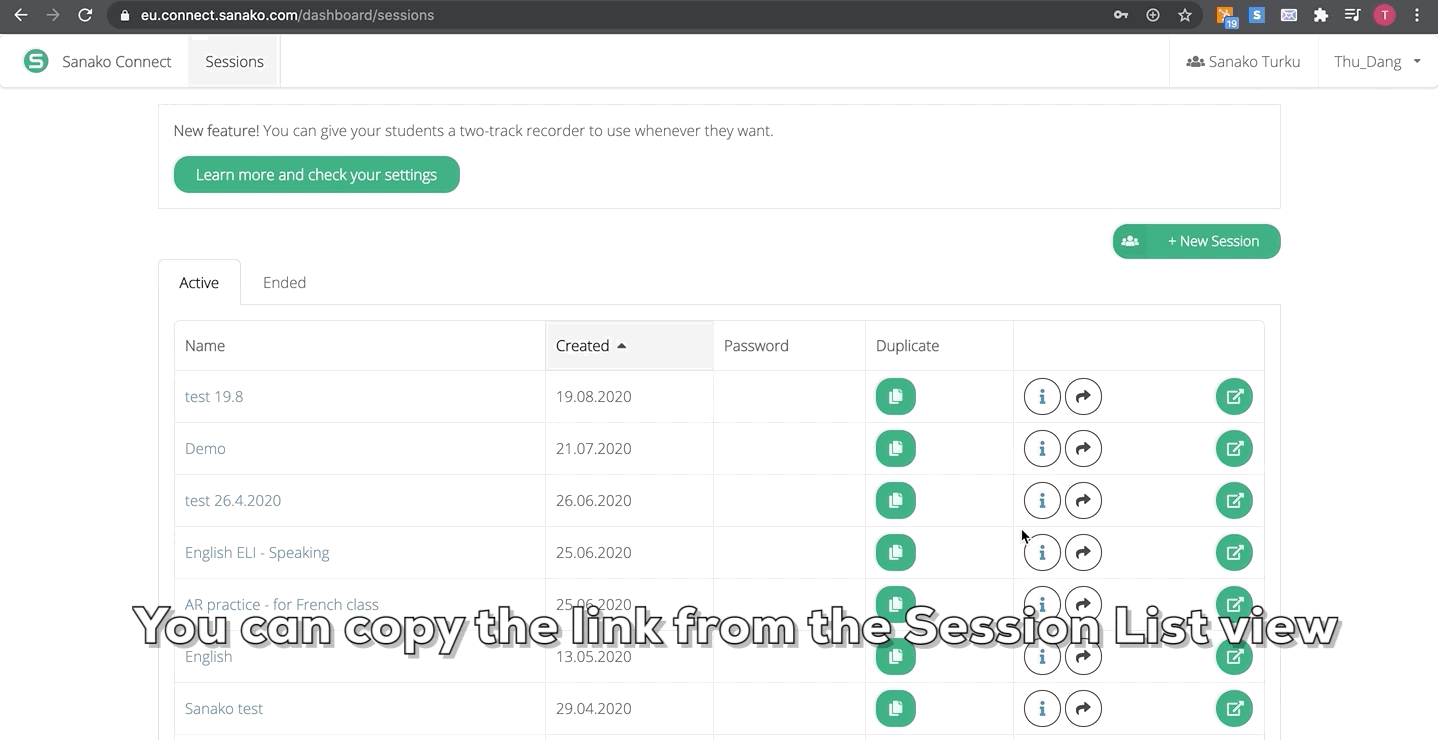This screenshot has height=740, width=1438.
Task: Create a + New Session
Action: point(1196,241)
